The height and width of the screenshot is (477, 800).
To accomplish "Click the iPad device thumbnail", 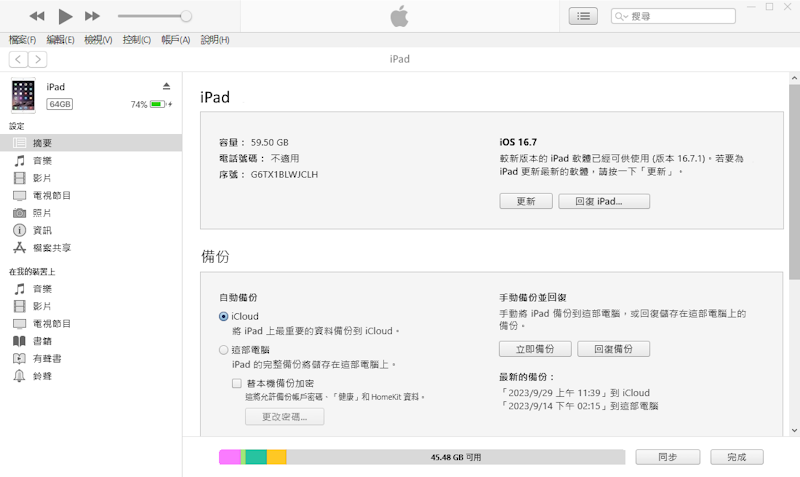I will click(23, 95).
